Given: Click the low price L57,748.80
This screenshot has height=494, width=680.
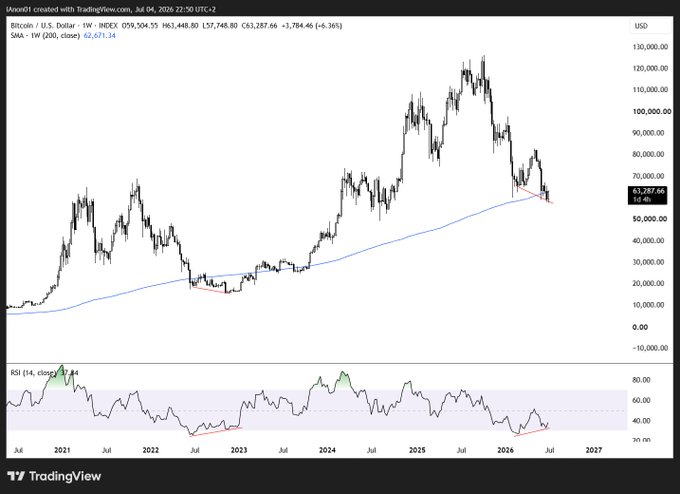Looking at the screenshot, I should pos(220,26).
